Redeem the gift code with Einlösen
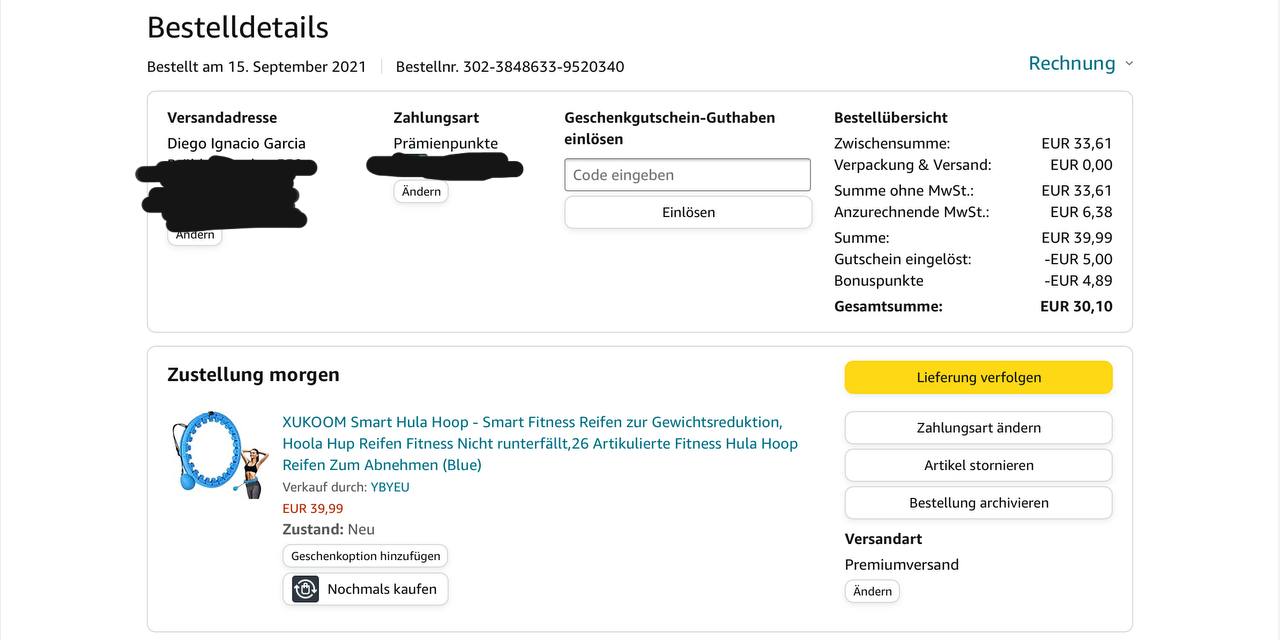Screen dimensions: 1280x640 click(688, 212)
